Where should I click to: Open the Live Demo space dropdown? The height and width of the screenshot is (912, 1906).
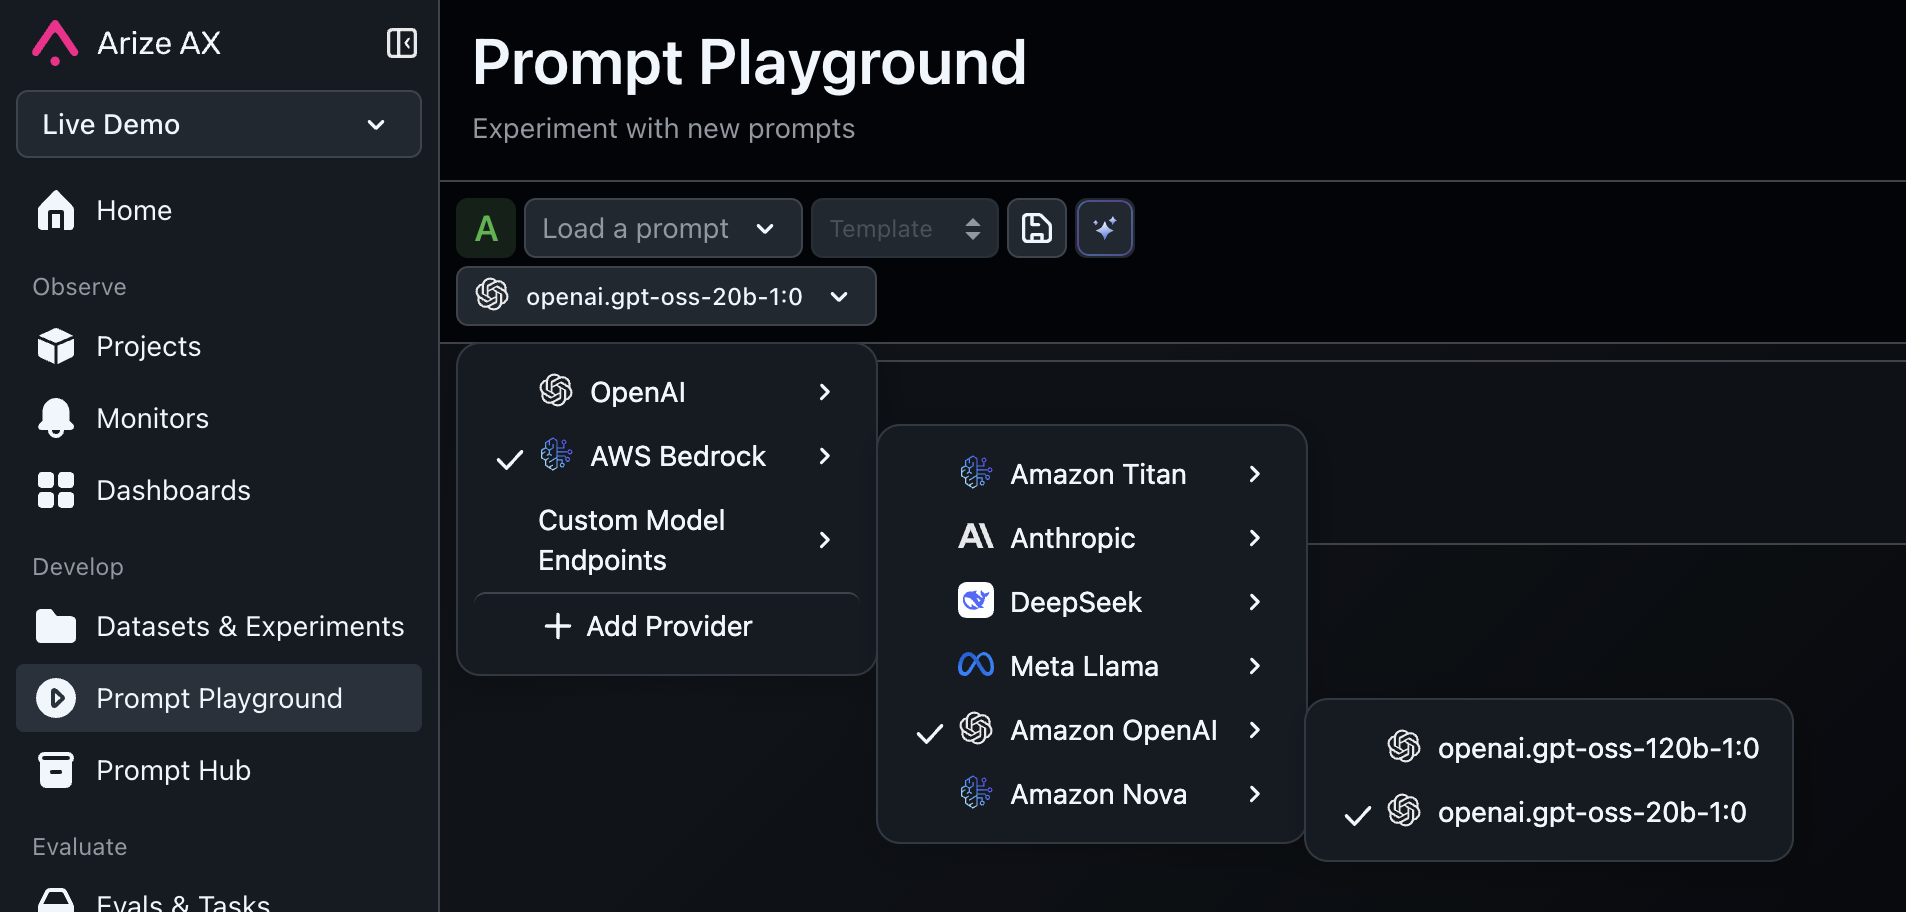tap(219, 124)
